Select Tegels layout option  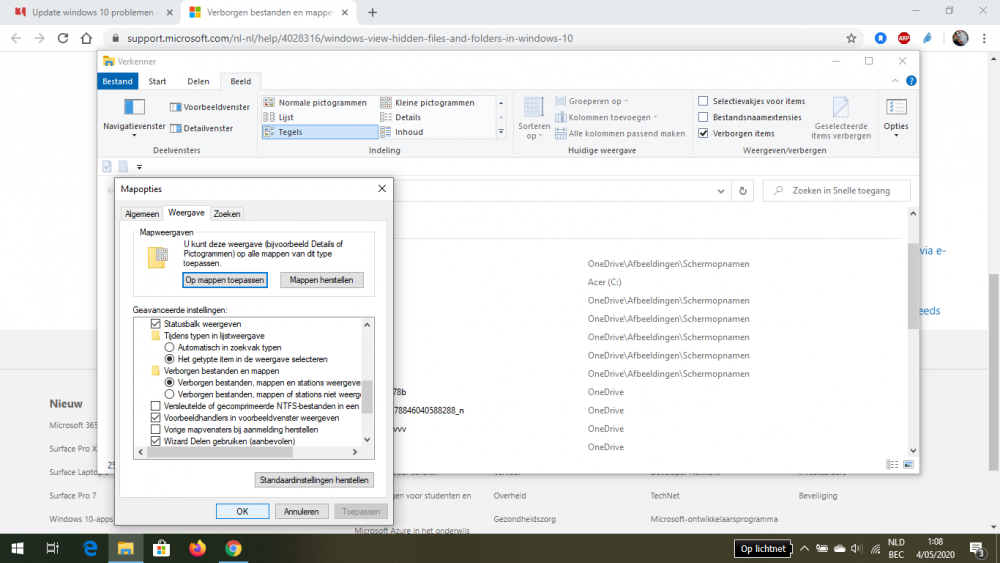coord(291,132)
